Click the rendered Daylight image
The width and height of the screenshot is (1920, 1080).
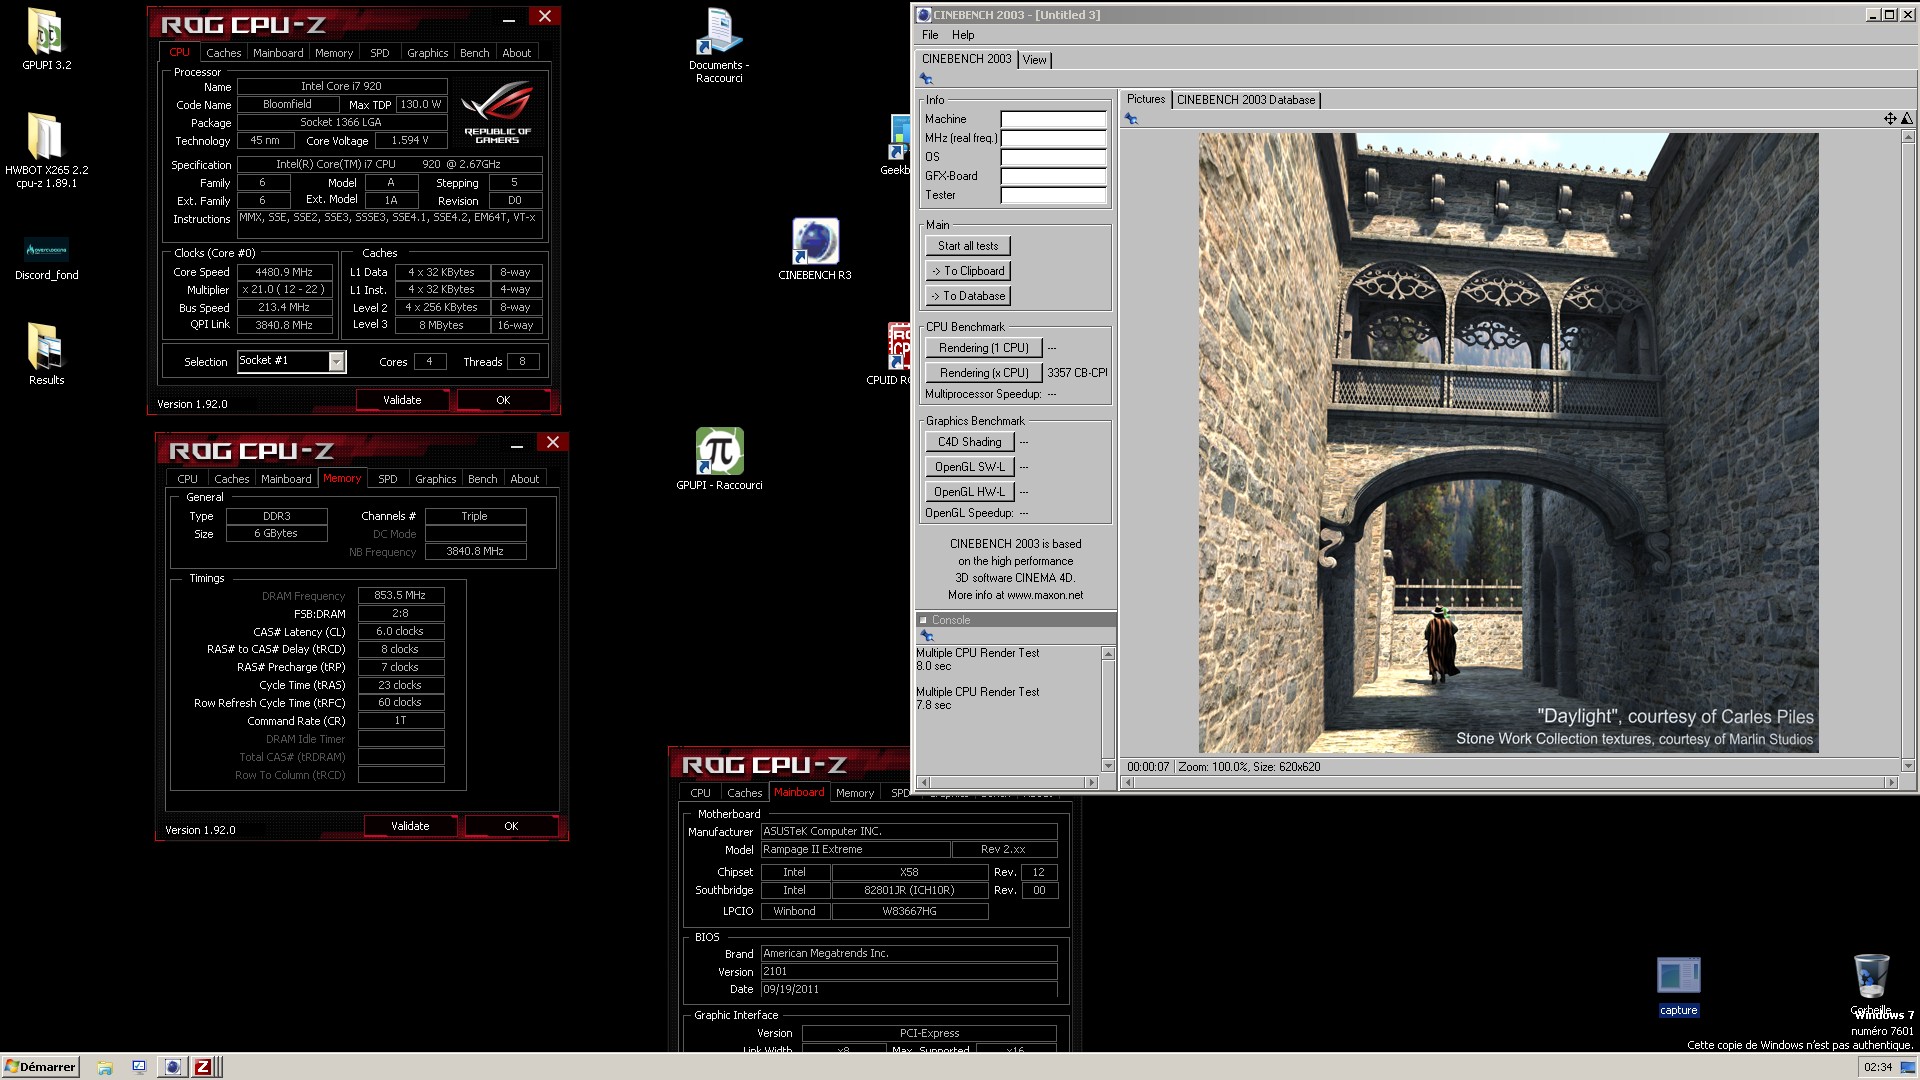click(x=1508, y=443)
